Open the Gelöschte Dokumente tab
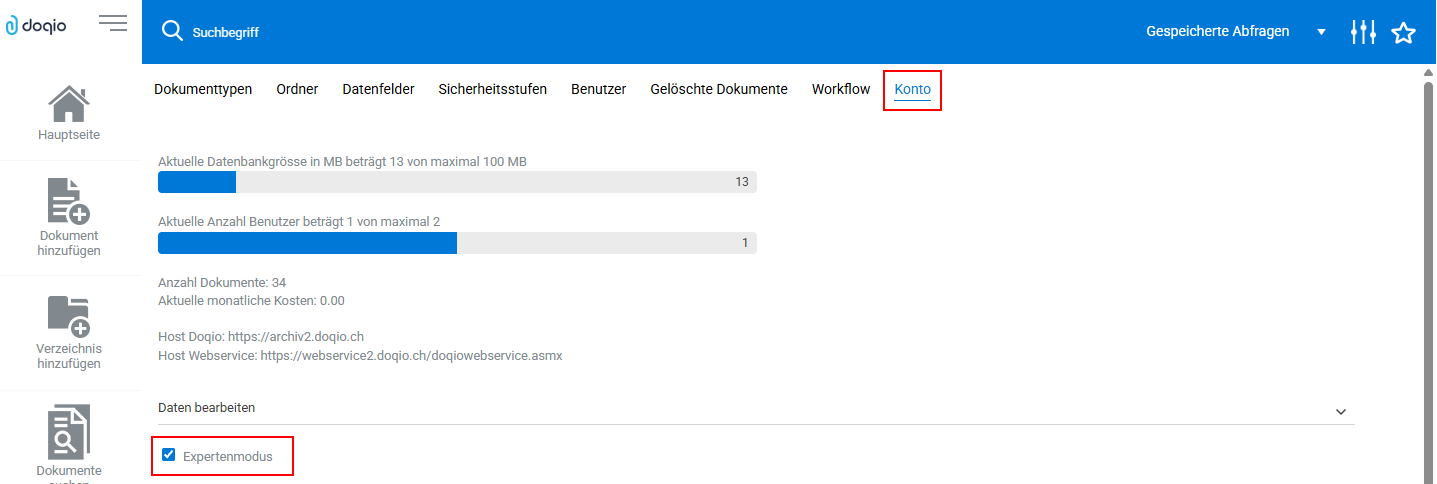The width and height of the screenshot is (1437, 484). [x=719, y=89]
